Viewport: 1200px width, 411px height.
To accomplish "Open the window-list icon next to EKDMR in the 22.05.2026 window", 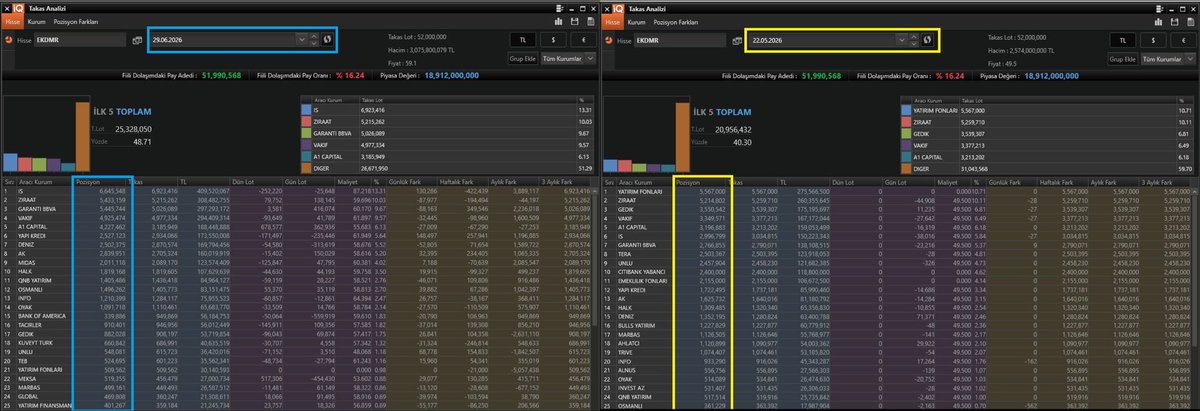I will click(x=736, y=40).
